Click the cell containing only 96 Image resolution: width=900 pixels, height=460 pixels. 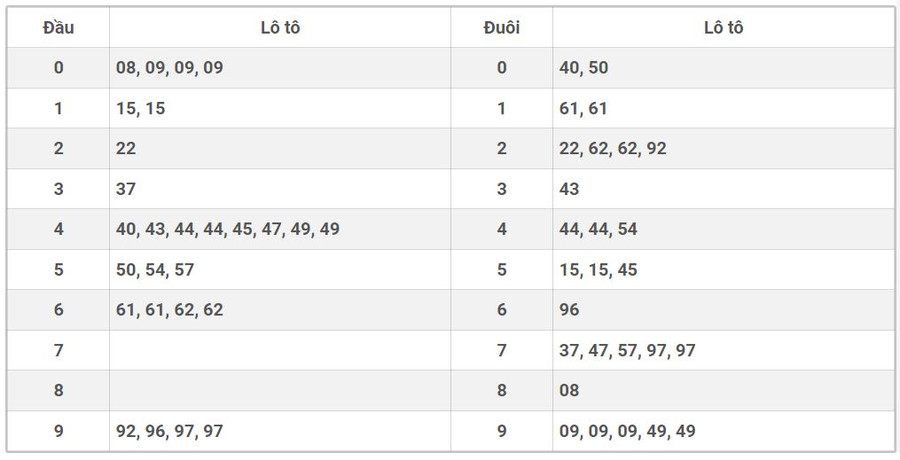coord(570,310)
